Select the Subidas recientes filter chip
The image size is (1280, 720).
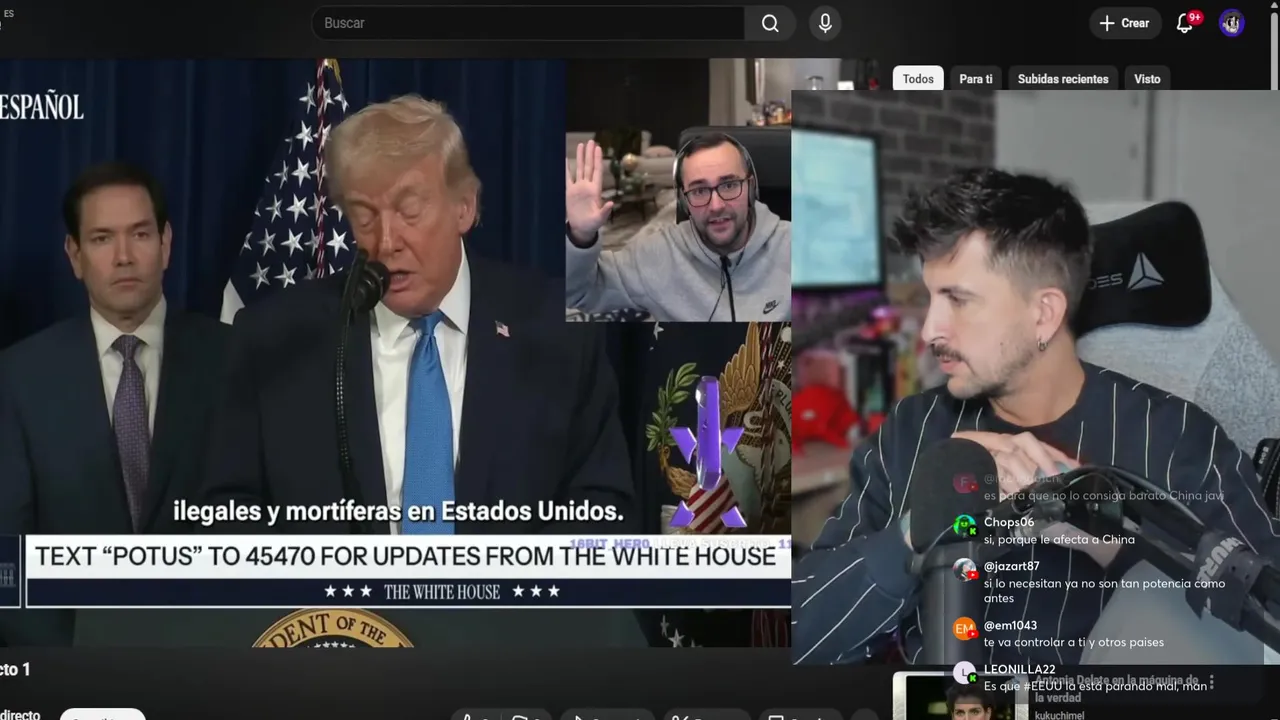coord(1063,79)
